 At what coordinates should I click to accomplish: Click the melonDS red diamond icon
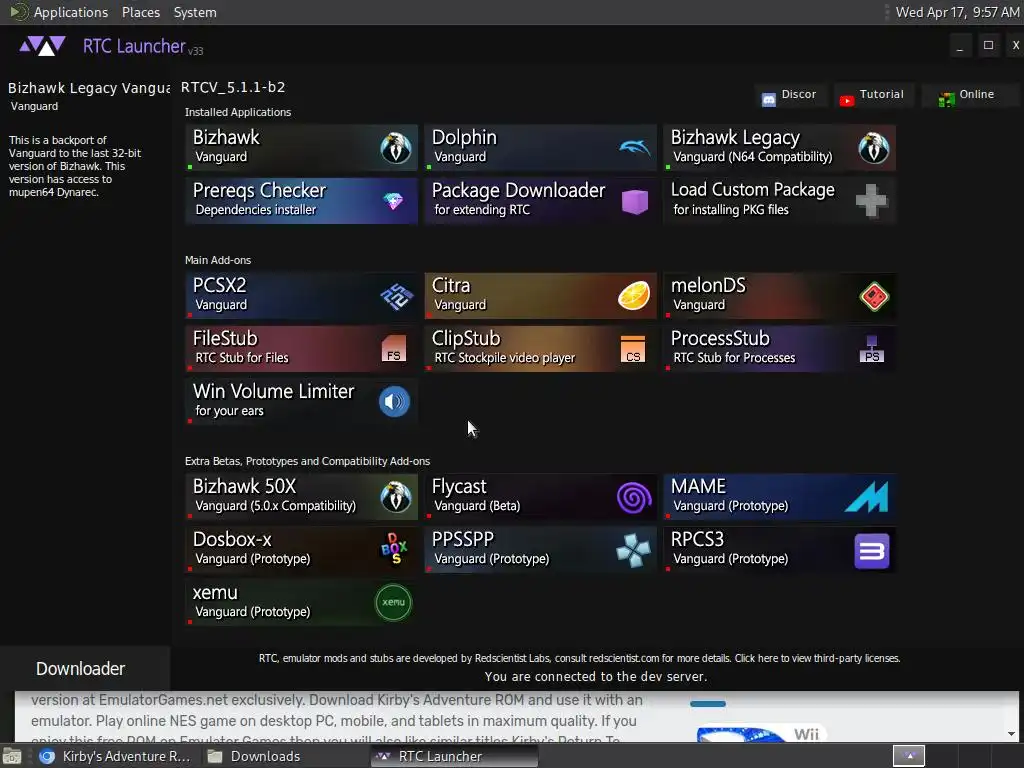874,296
